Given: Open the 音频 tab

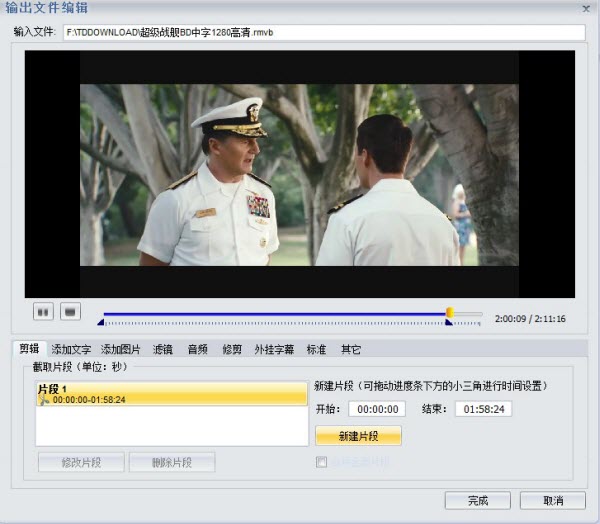Looking at the screenshot, I should 197,349.
